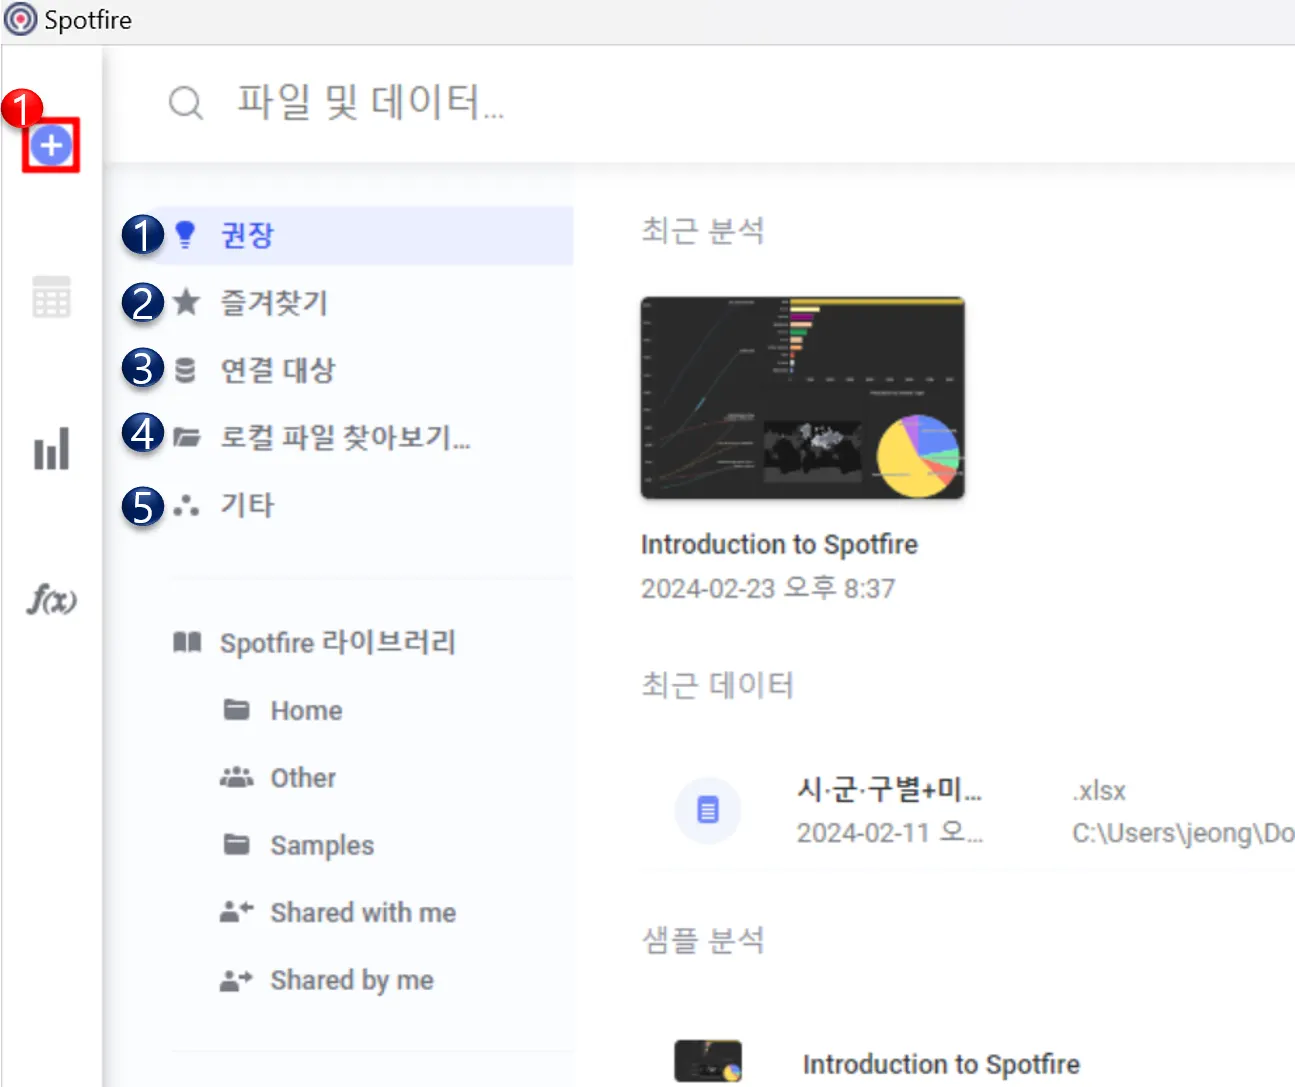
Task: Open Shared with me
Action: tap(363, 913)
